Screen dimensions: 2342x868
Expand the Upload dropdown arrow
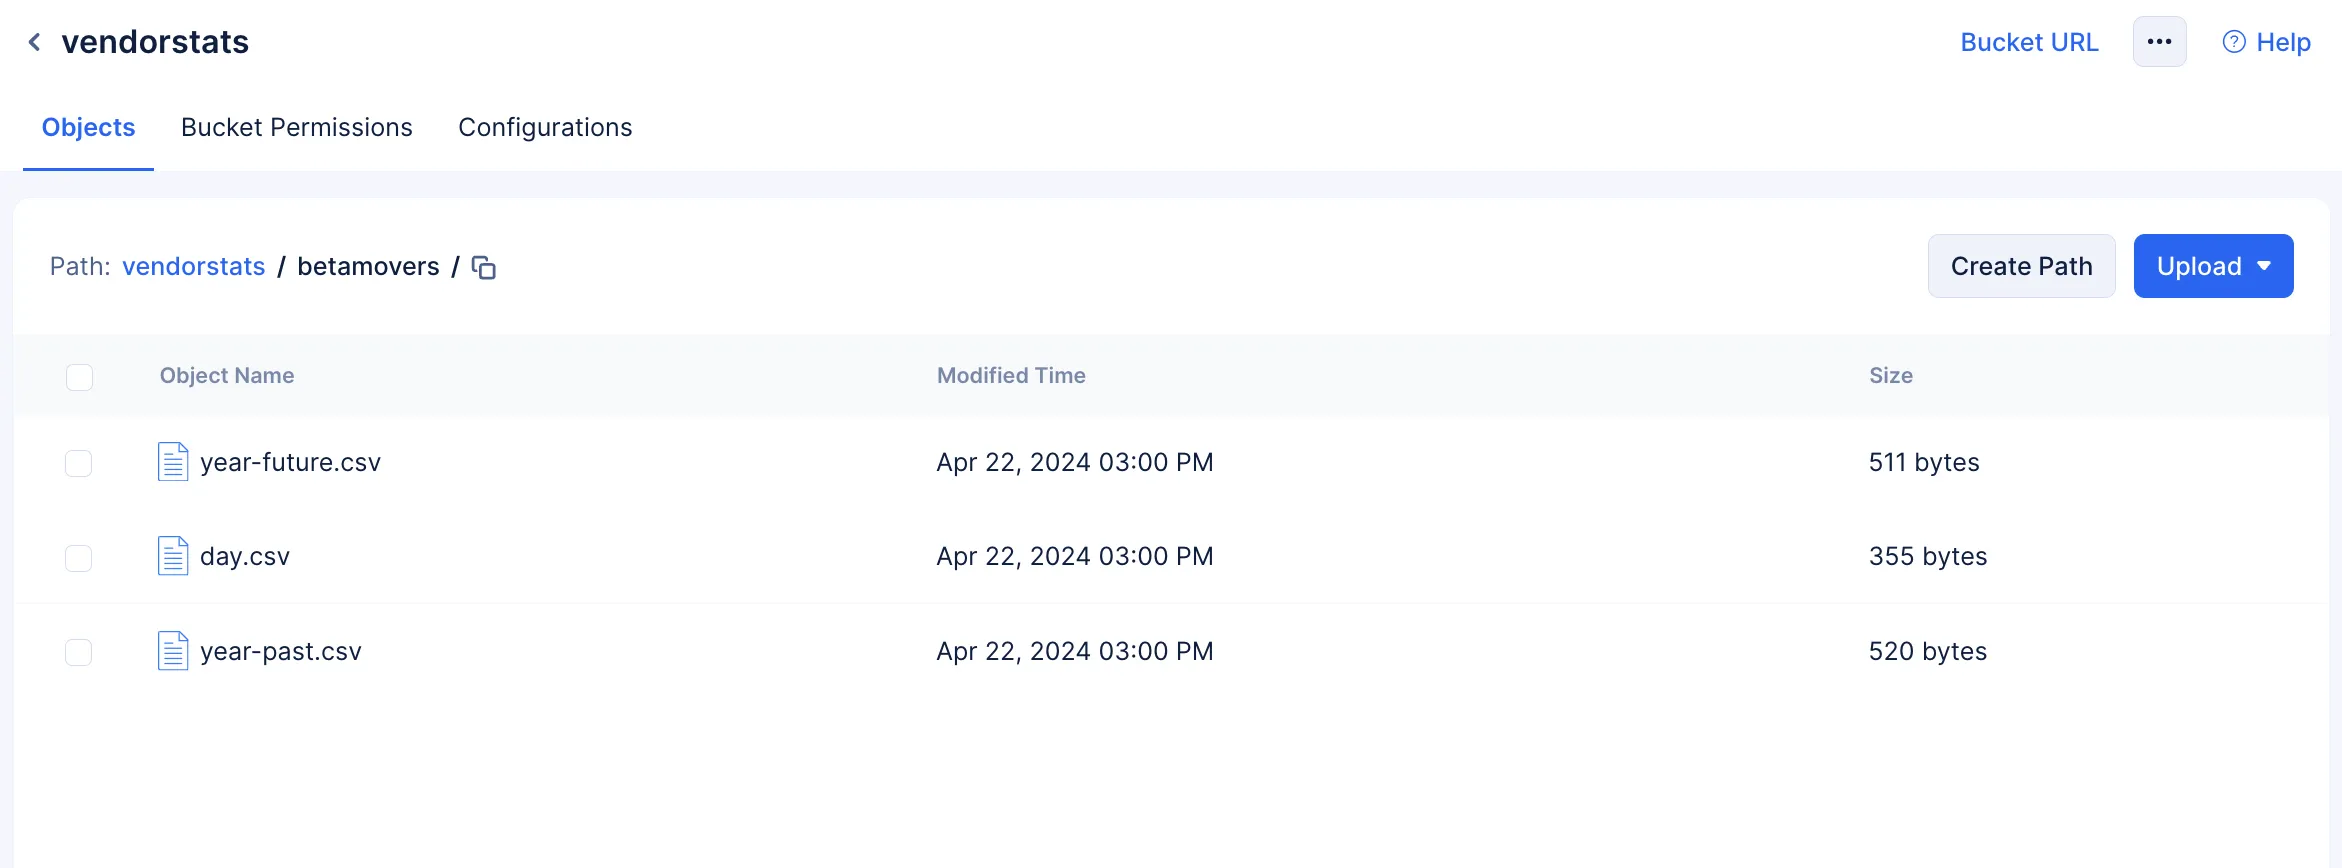click(x=2264, y=266)
